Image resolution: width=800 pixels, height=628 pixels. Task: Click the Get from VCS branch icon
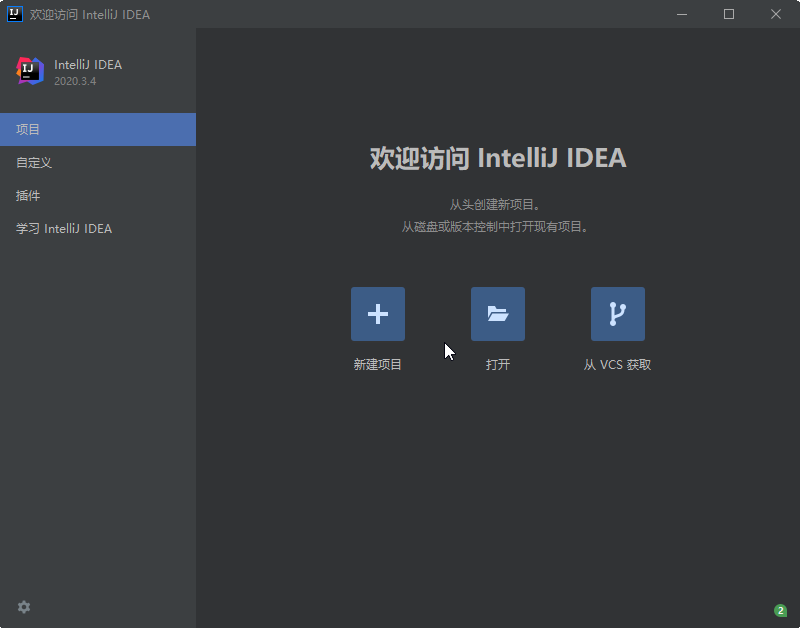tap(618, 314)
